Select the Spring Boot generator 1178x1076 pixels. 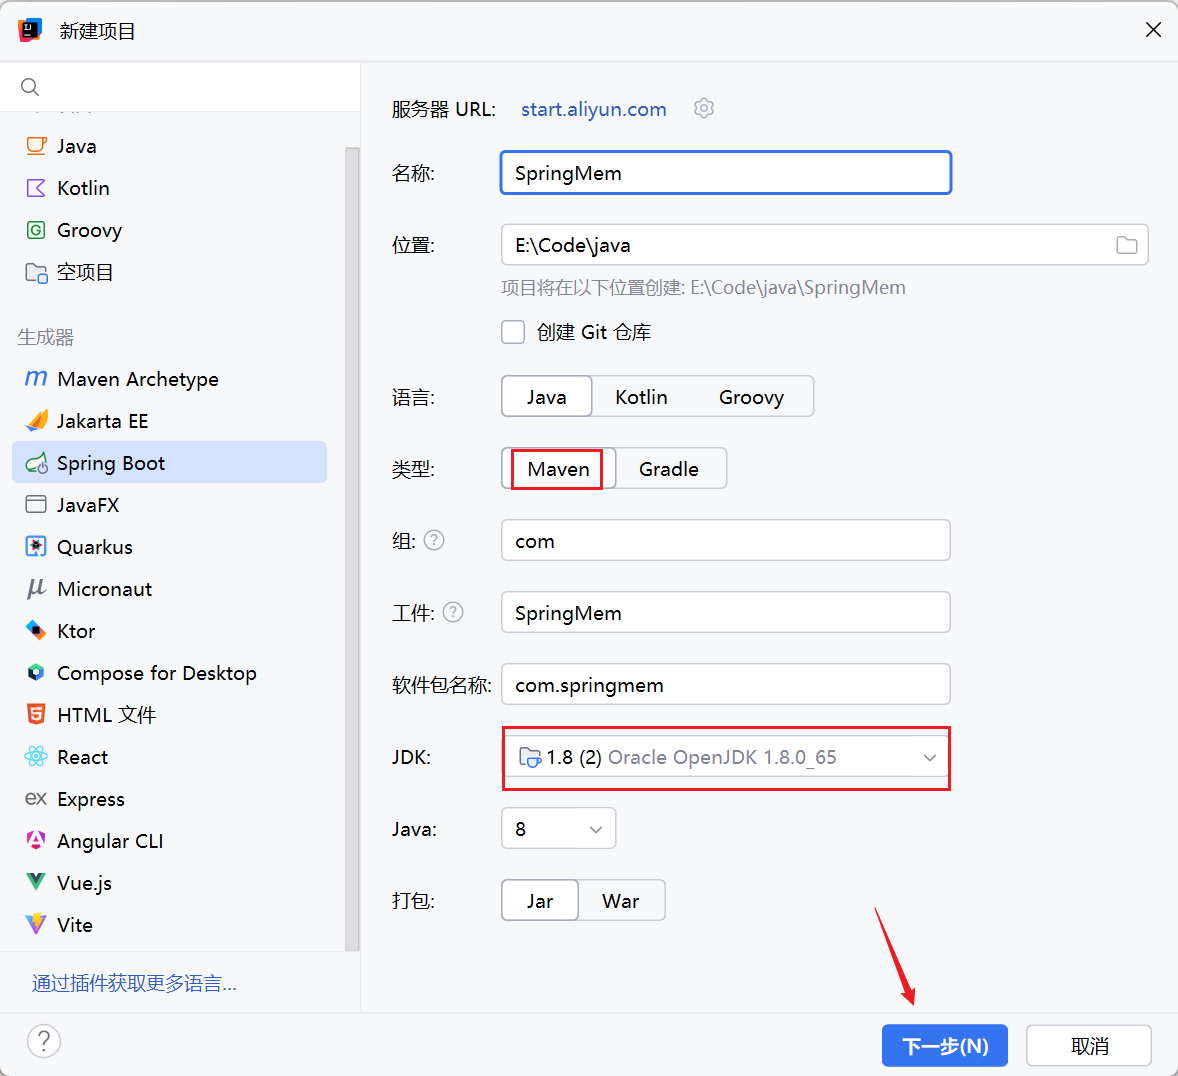click(x=170, y=463)
